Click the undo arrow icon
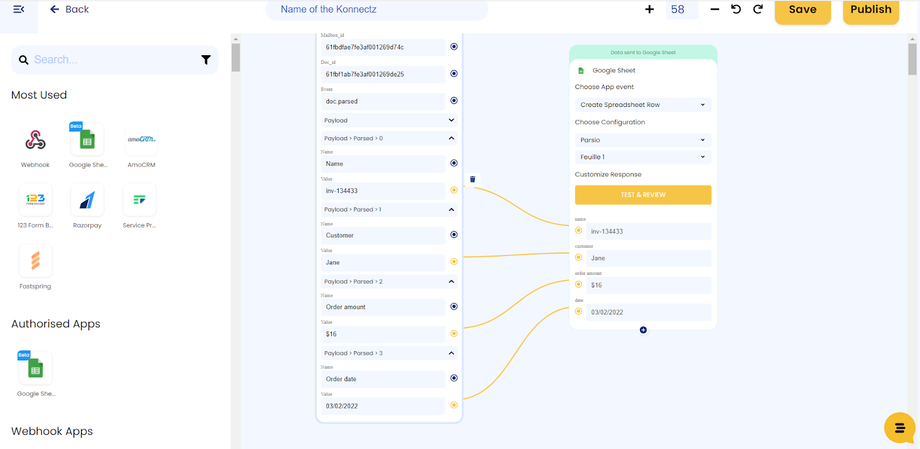This screenshot has width=920, height=449. (x=736, y=9)
